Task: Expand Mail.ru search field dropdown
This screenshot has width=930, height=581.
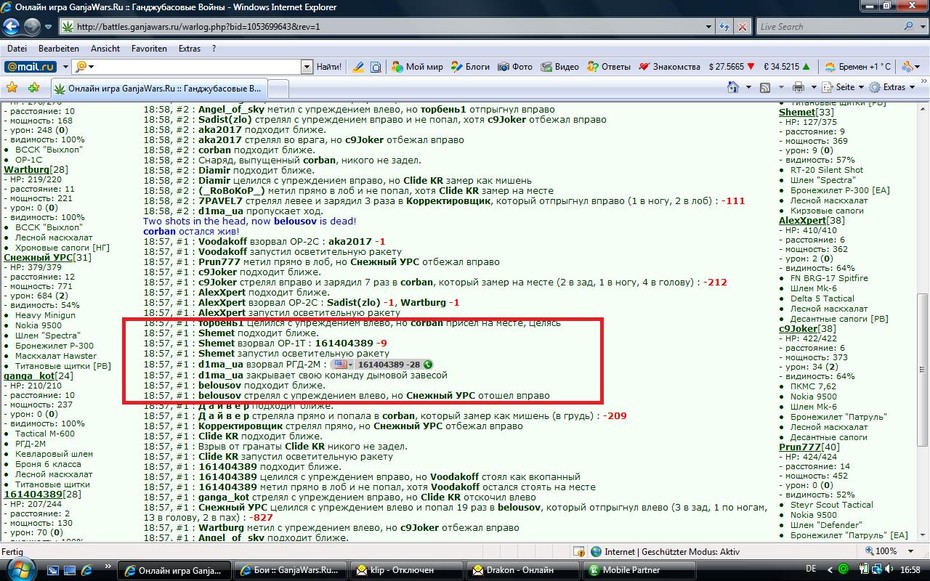Action: [x=307, y=67]
